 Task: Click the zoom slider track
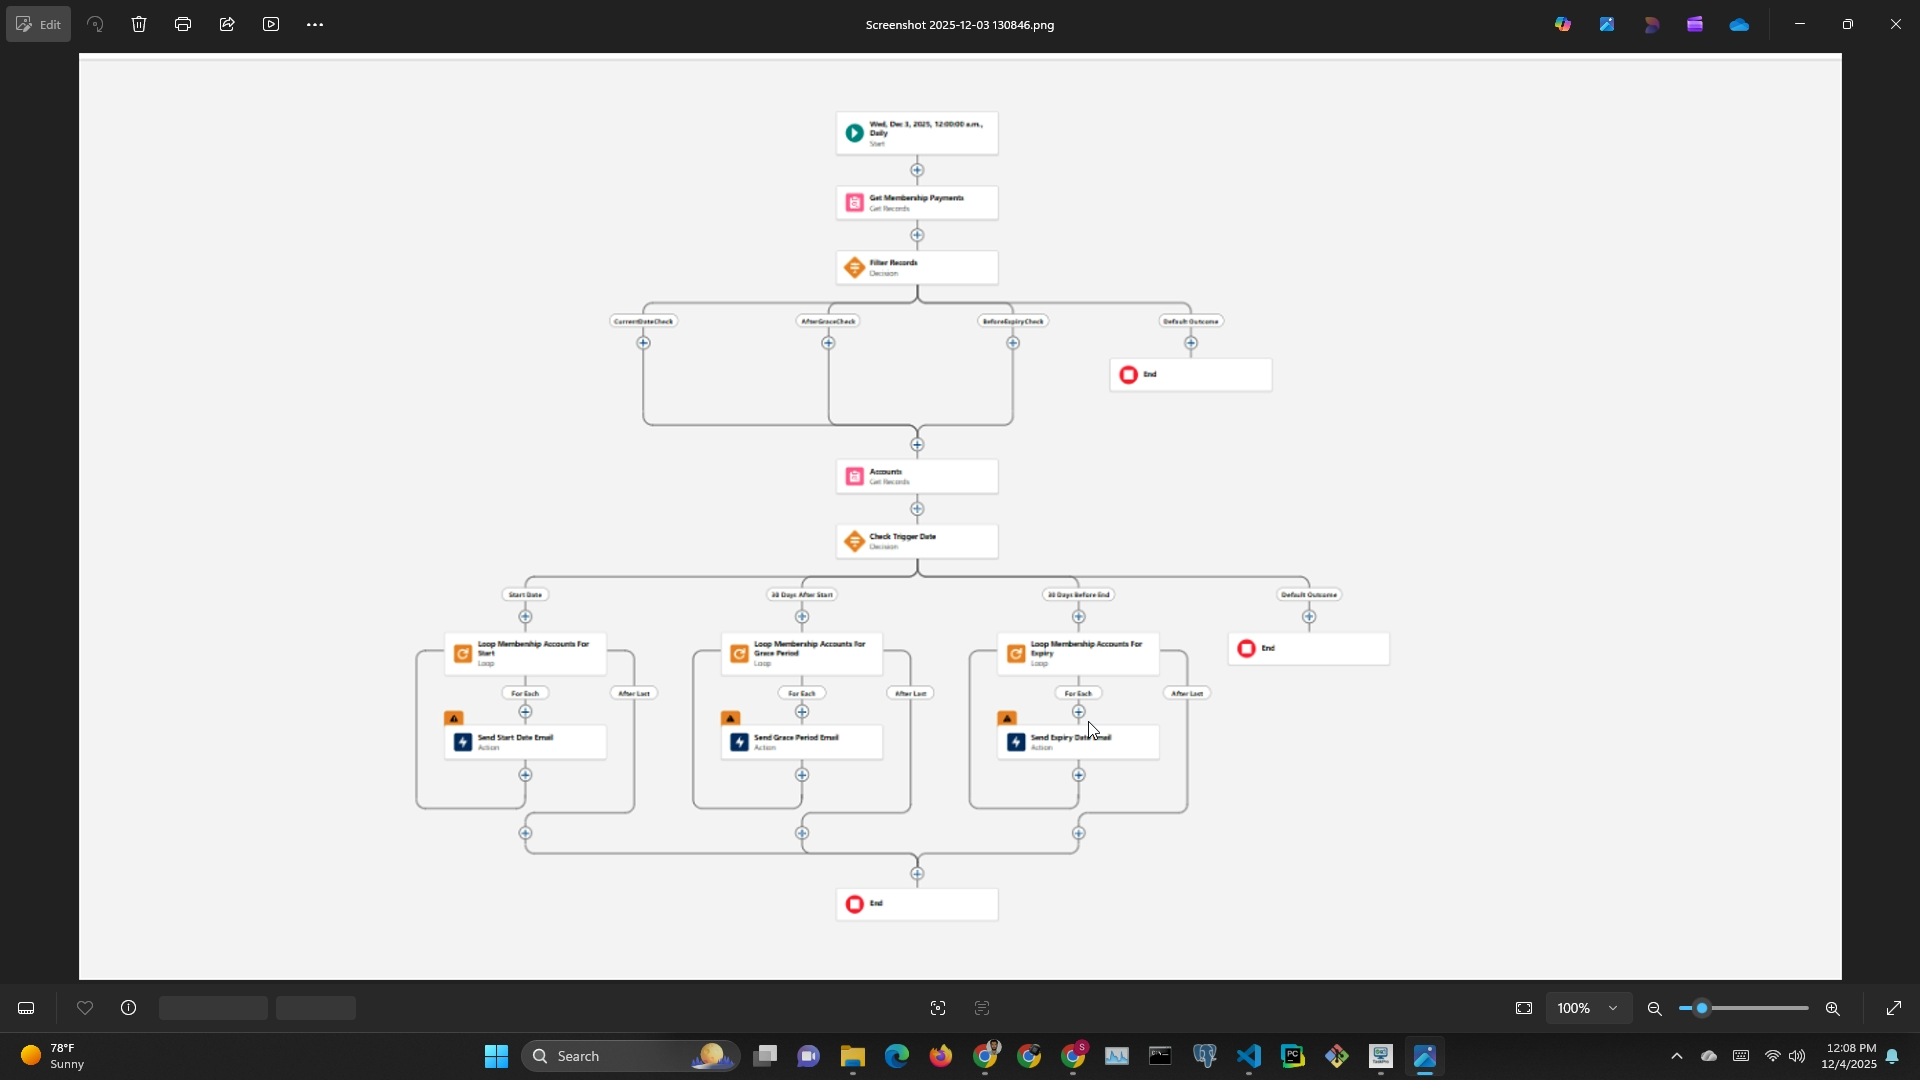click(x=1760, y=1008)
